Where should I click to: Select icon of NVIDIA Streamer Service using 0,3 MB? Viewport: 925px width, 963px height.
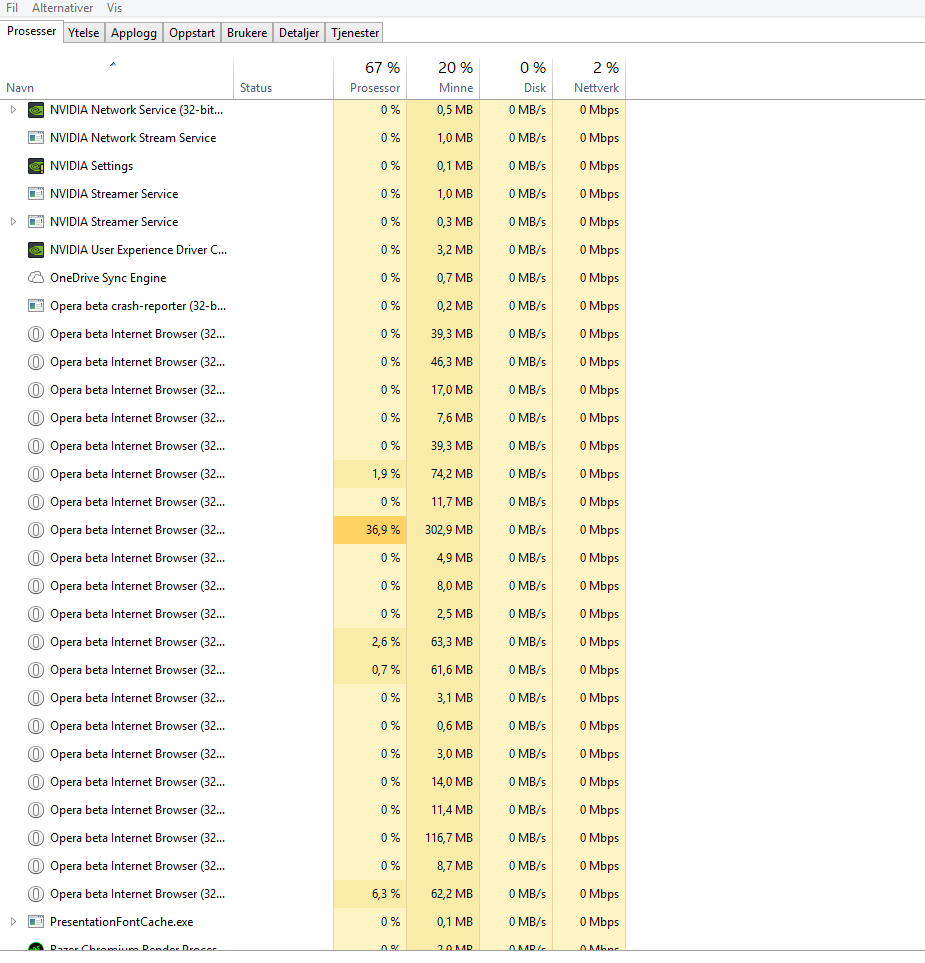click(36, 222)
